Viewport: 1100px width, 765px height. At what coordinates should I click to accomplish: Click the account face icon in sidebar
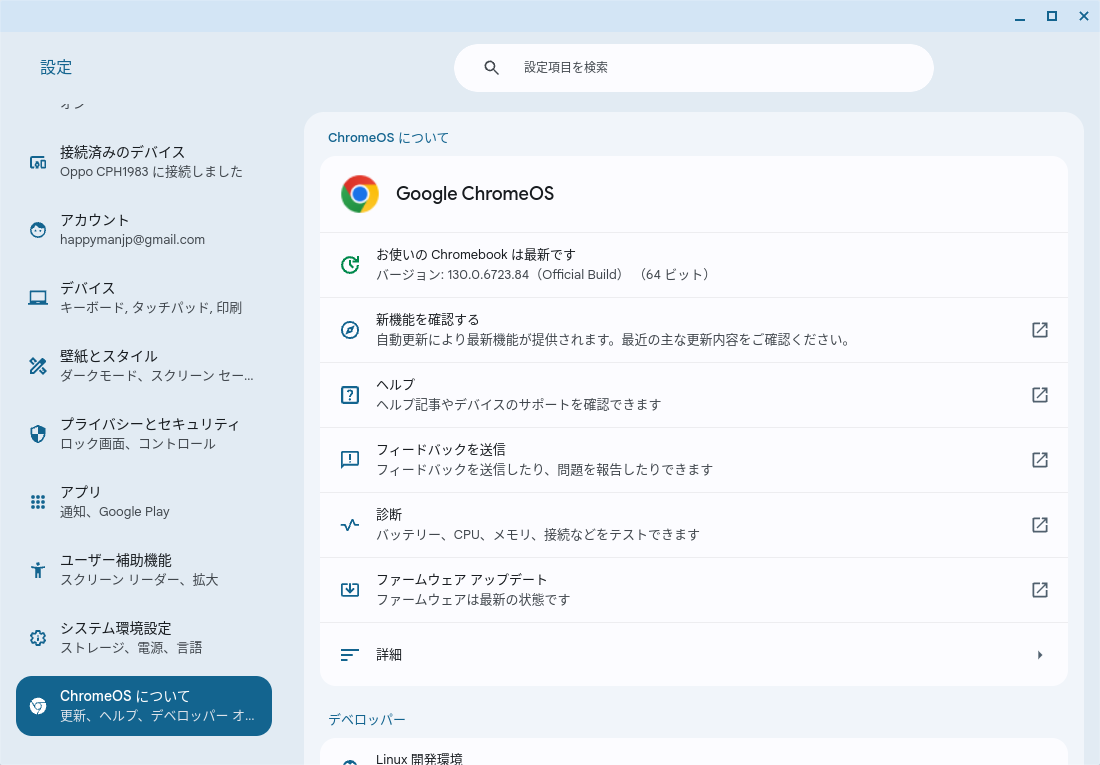[38, 230]
